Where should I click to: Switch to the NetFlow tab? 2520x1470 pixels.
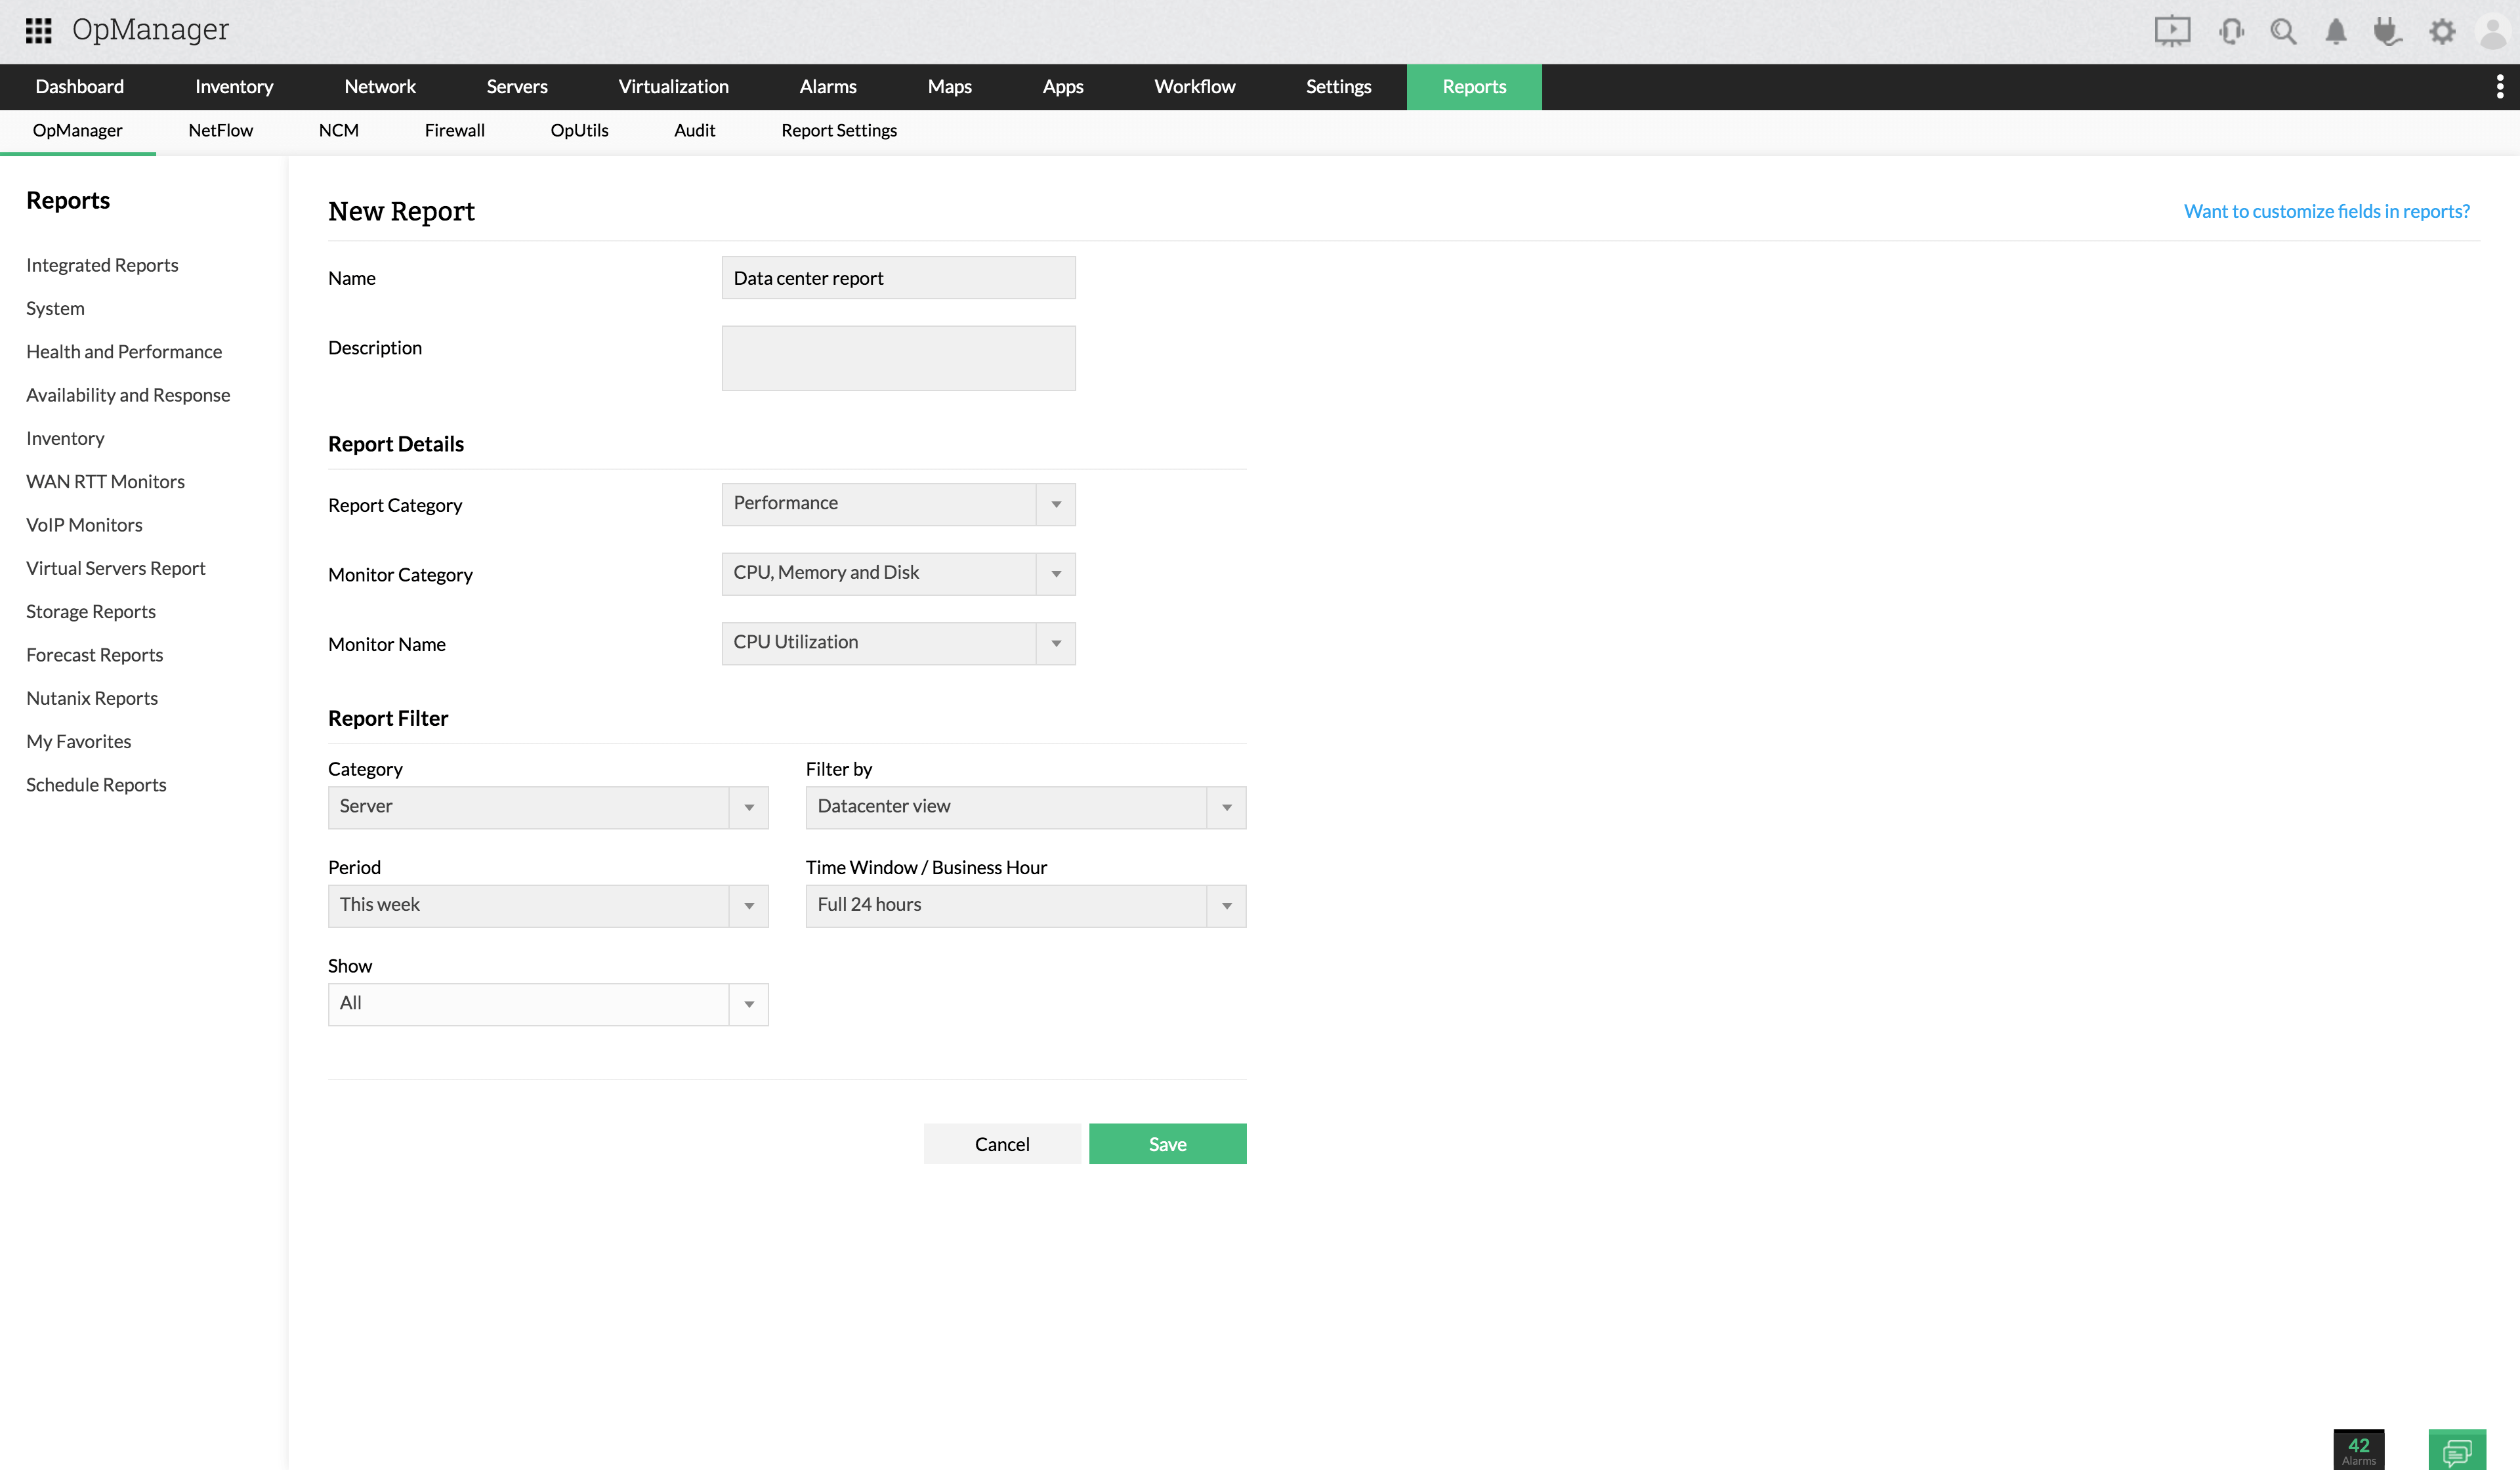[x=220, y=130]
